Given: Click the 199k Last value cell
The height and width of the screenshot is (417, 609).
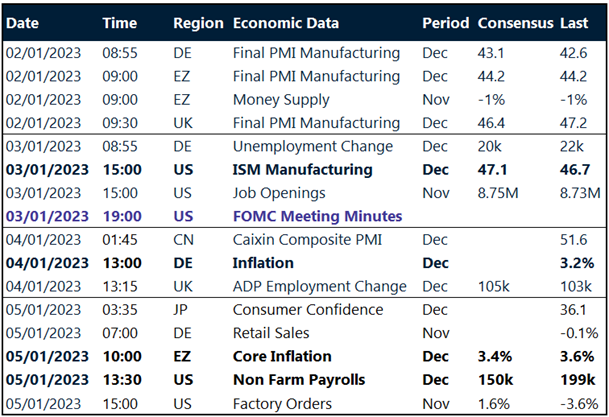Looking at the screenshot, I should (578, 380).
